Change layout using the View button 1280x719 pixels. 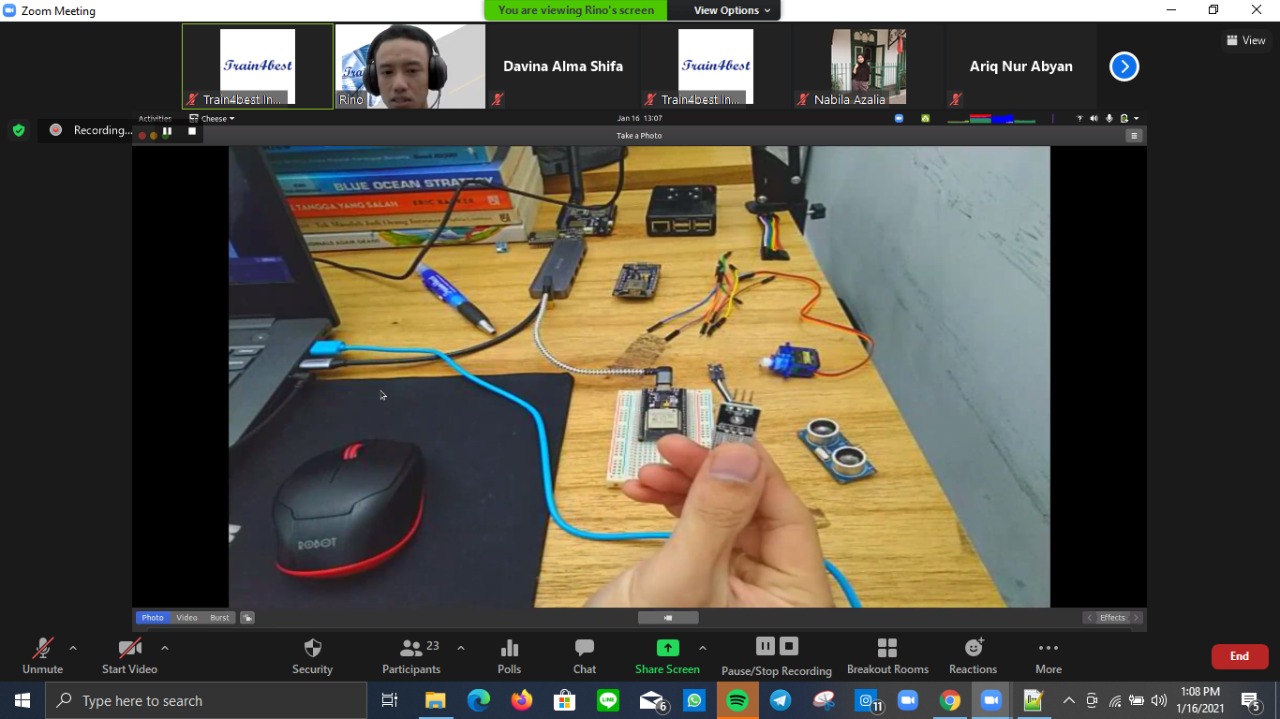coord(1246,40)
